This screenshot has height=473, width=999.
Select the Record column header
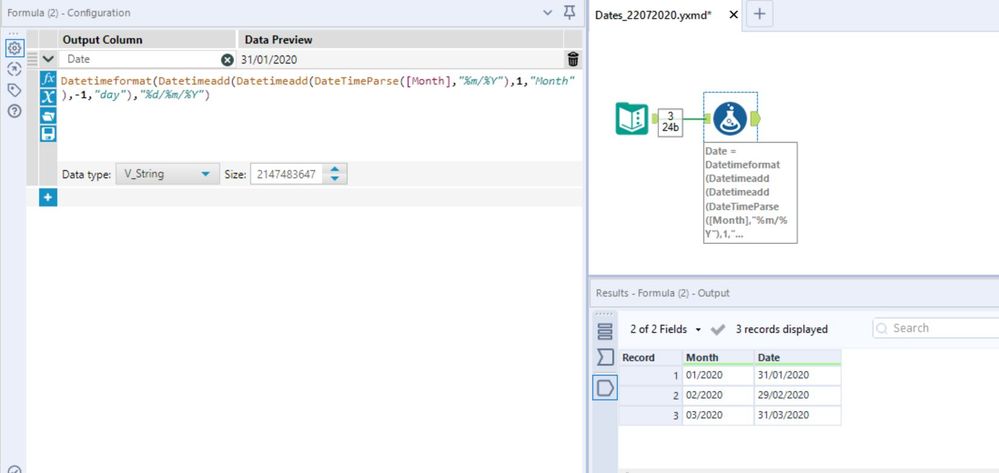tap(650, 358)
